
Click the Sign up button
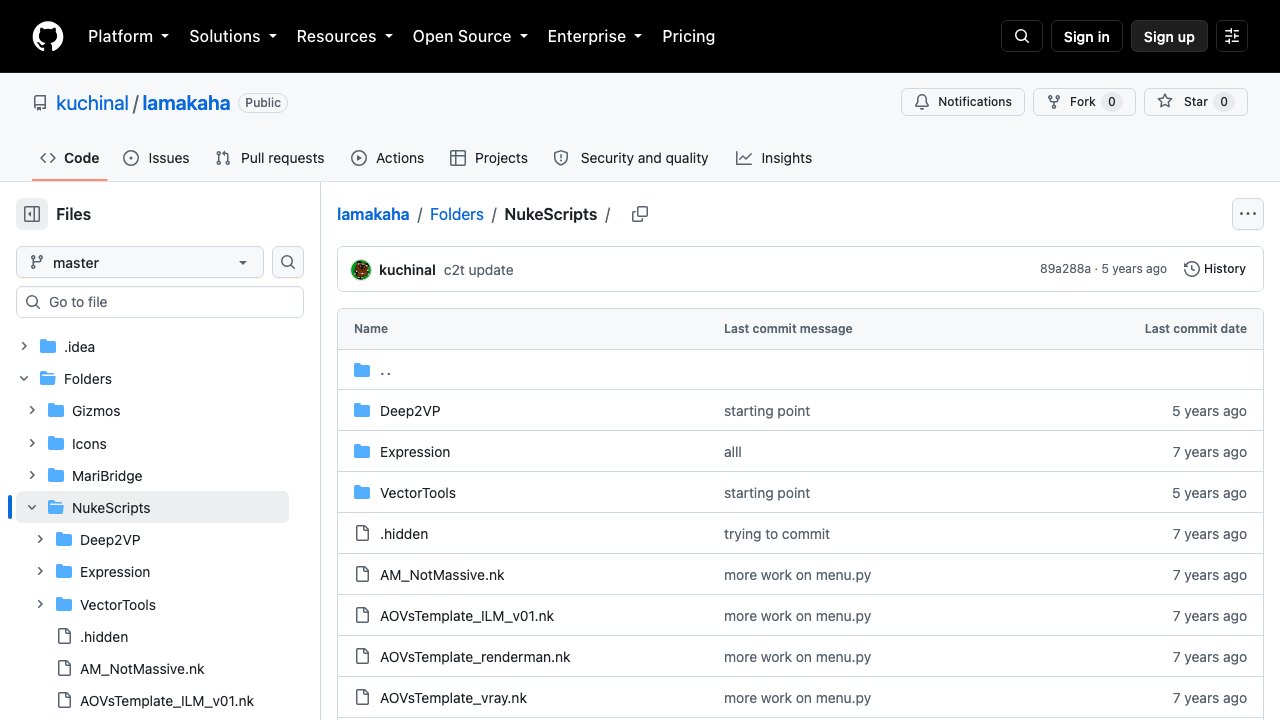tap(1169, 37)
